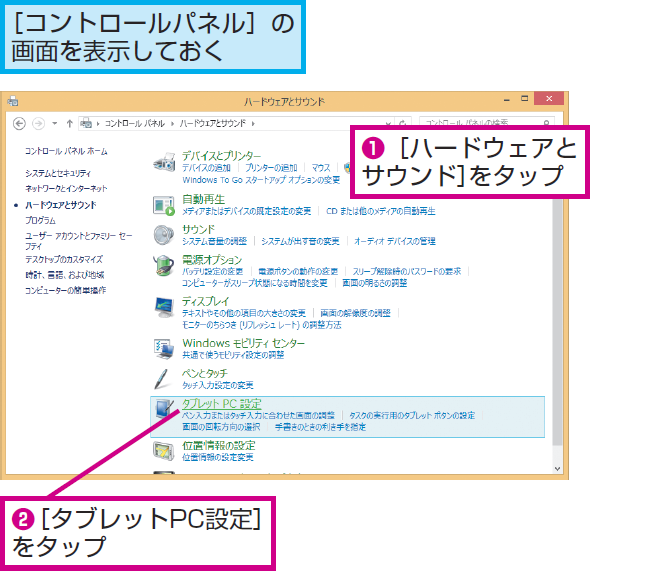Click テキストやその他の項目の大きさの変更

(x=244, y=313)
